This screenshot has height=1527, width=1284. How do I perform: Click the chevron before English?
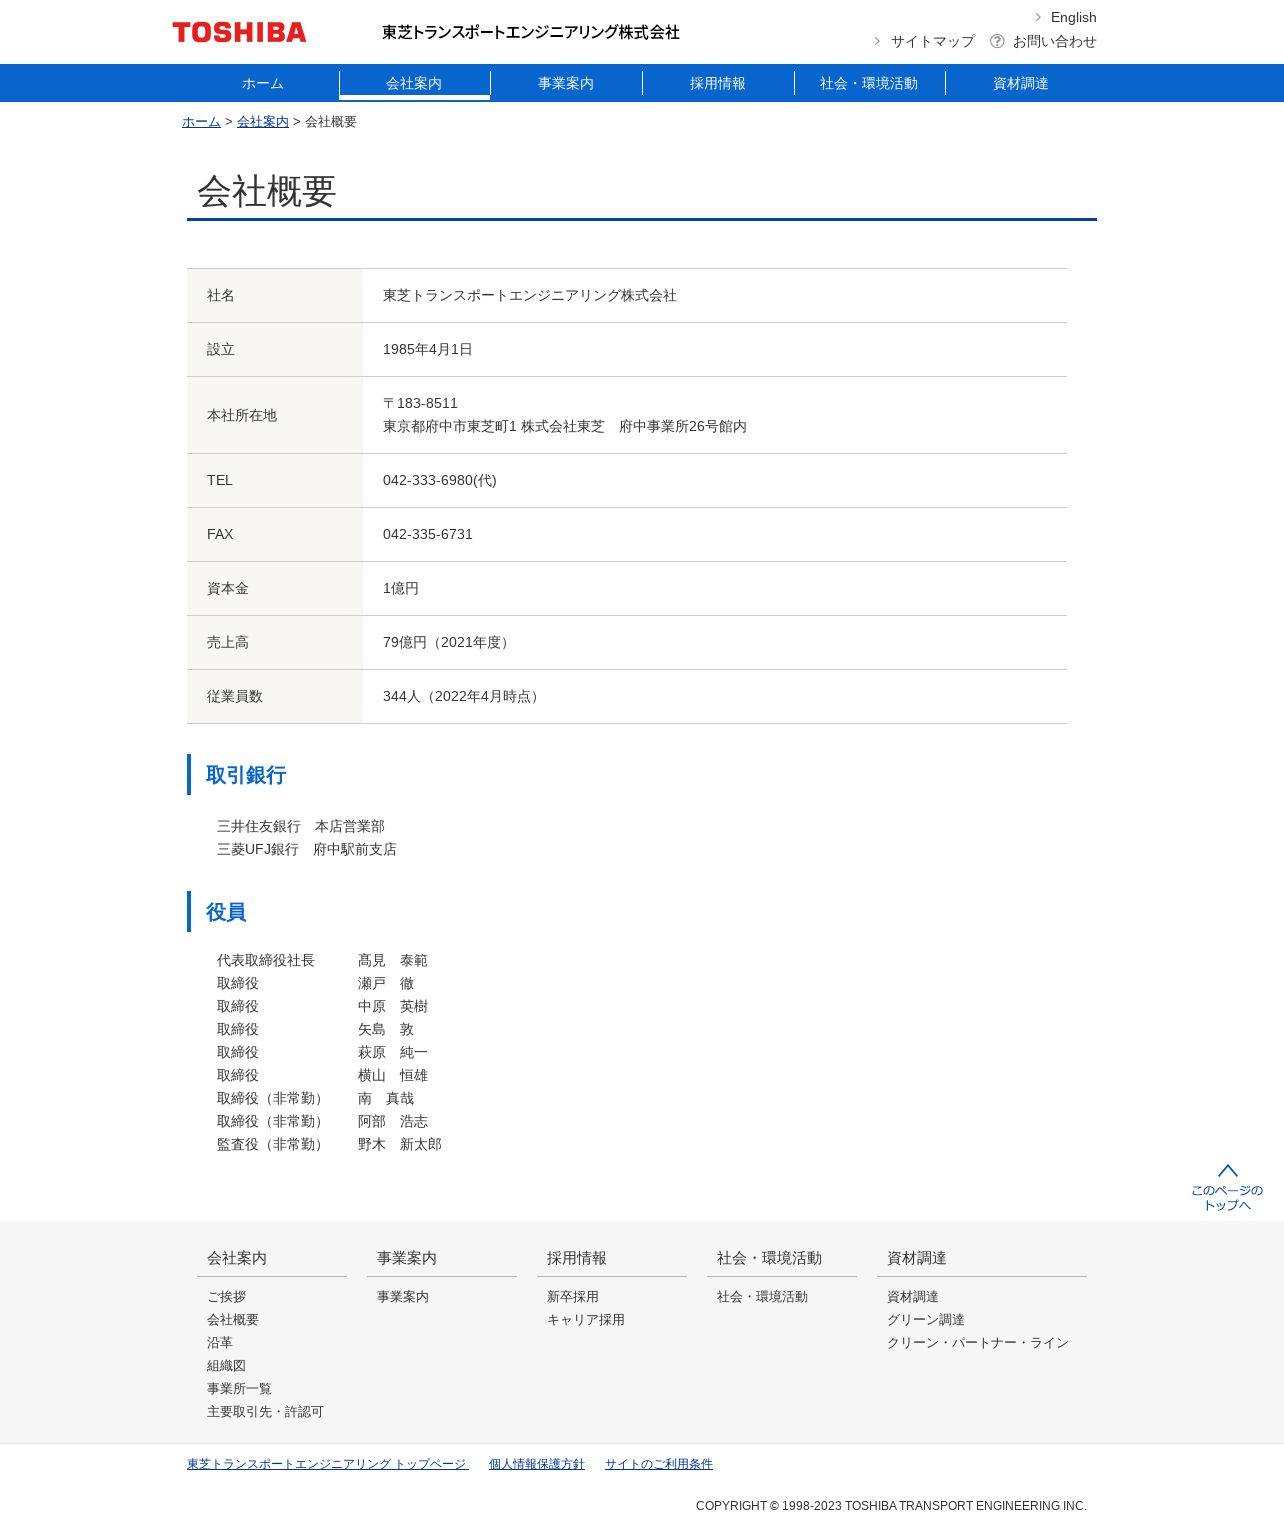coord(1038,17)
